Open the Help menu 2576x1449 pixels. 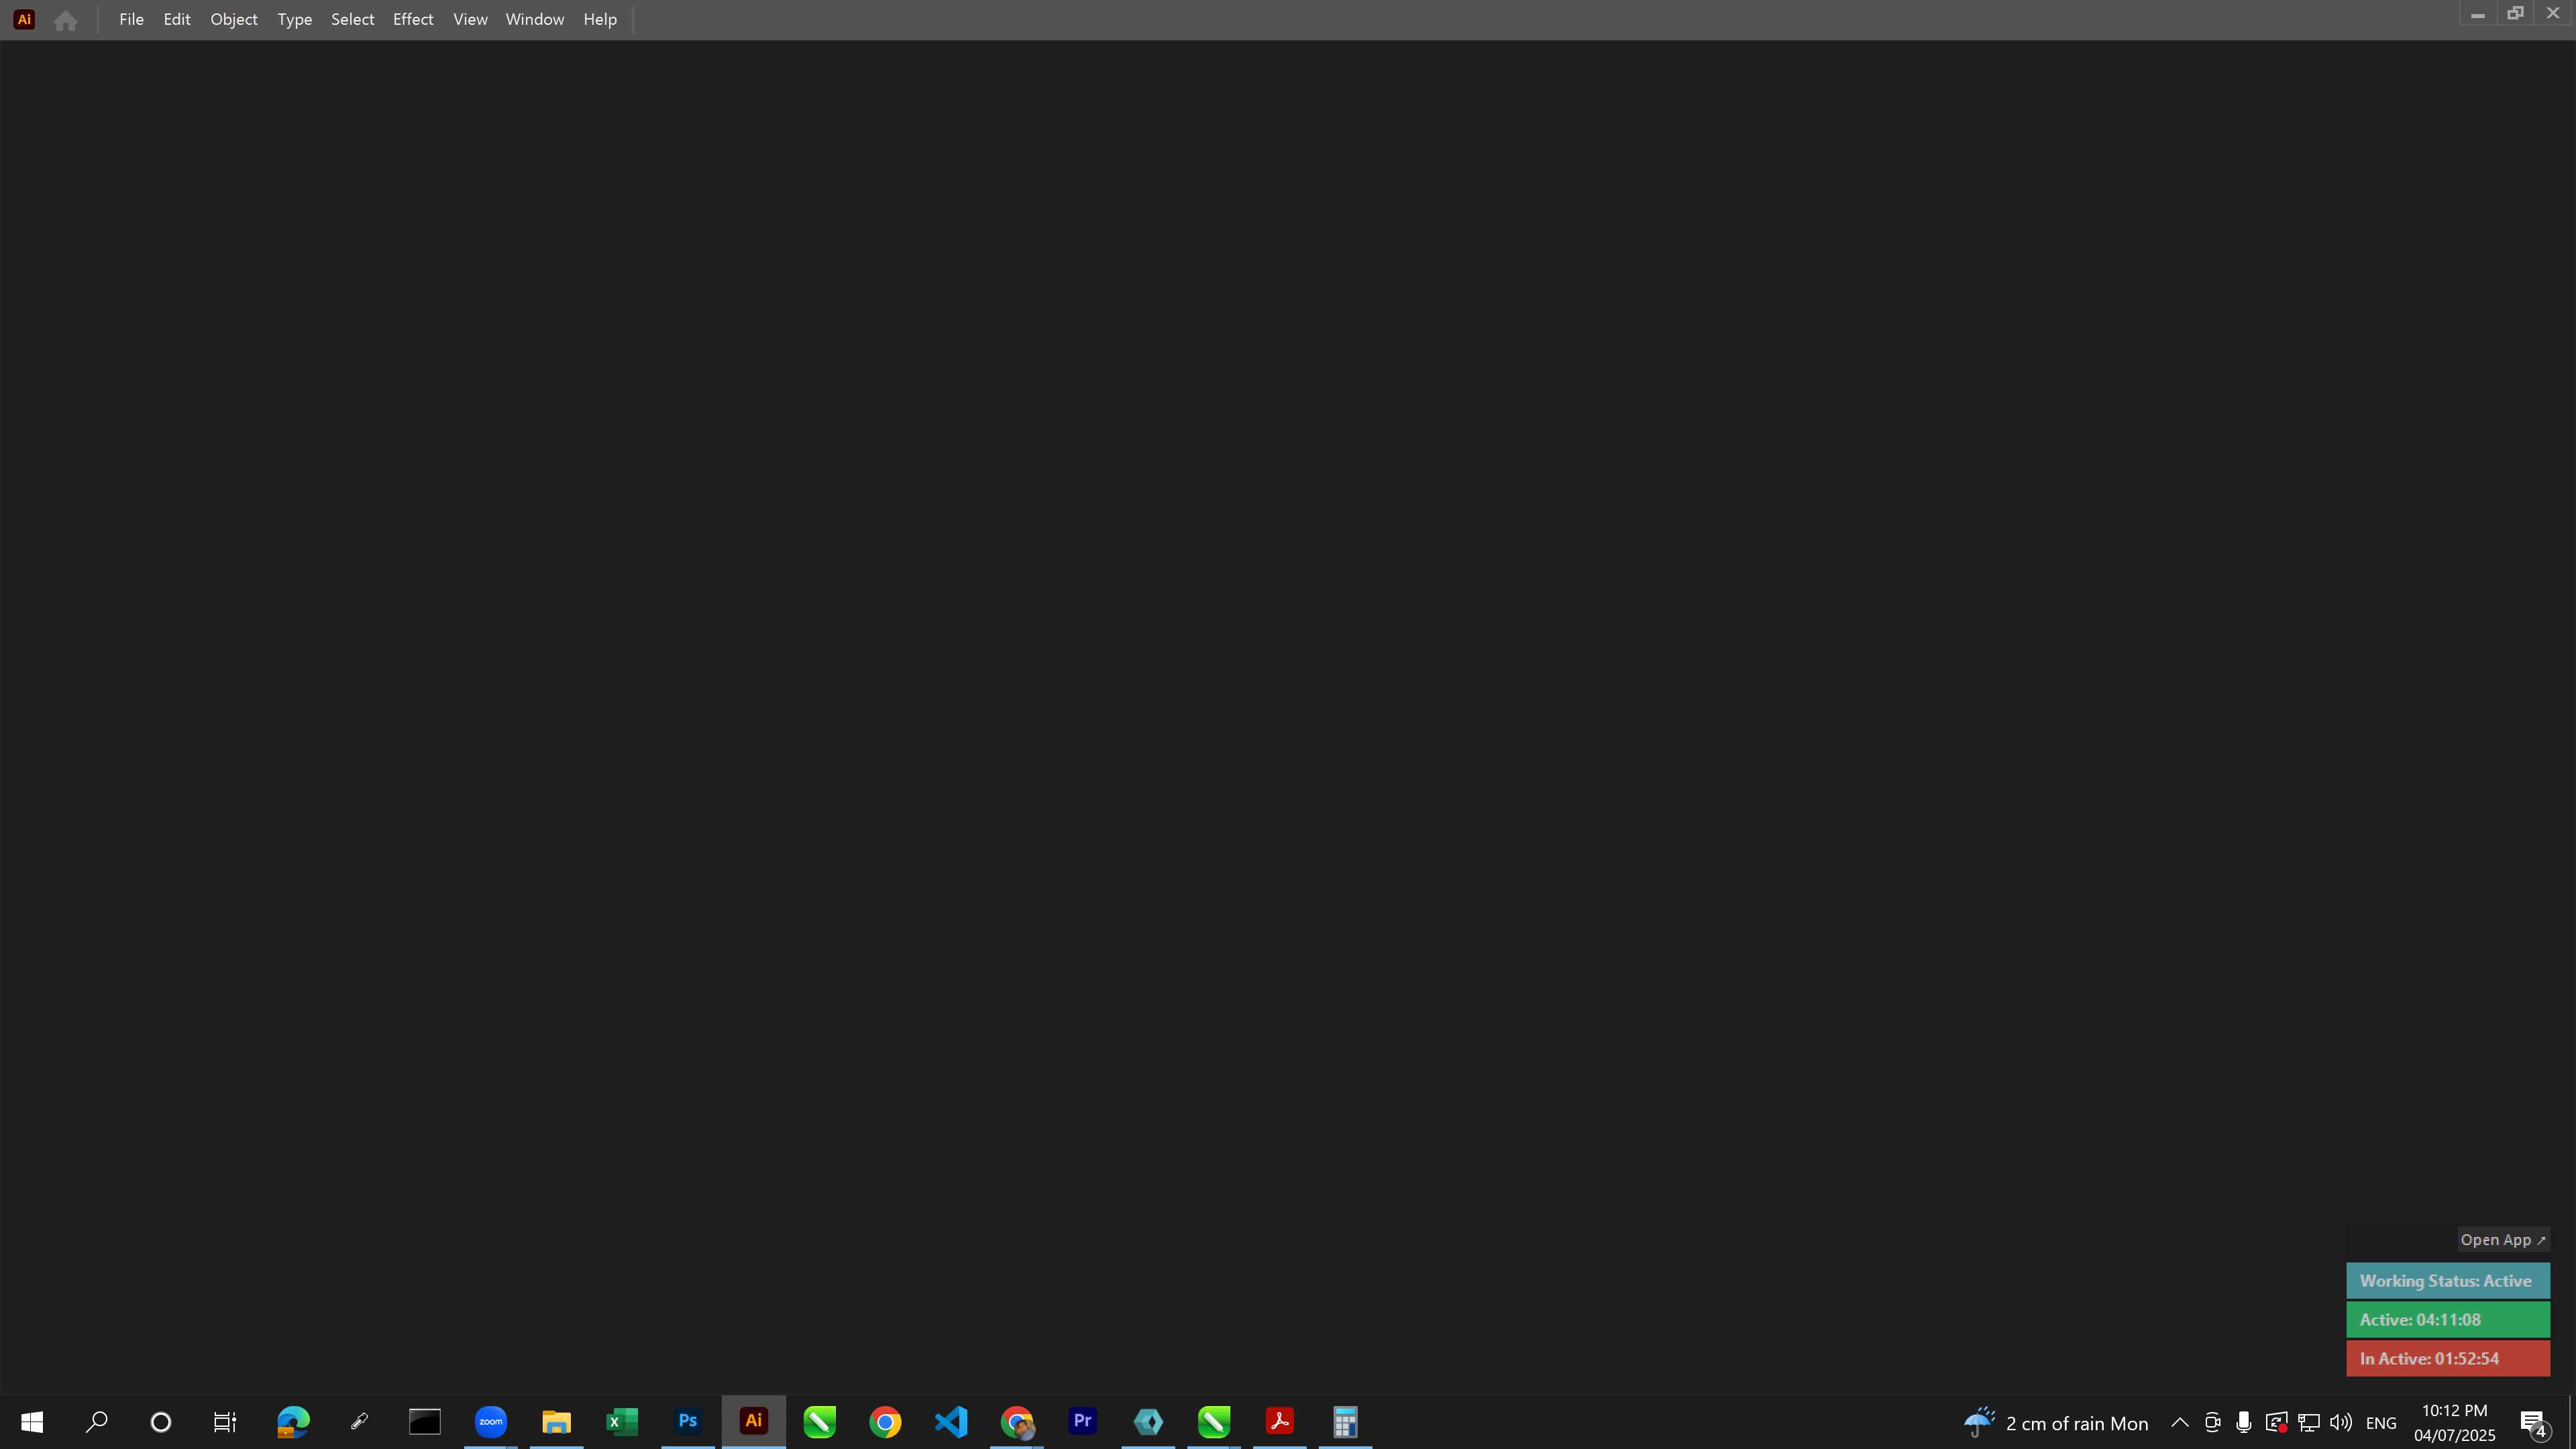(x=600, y=20)
